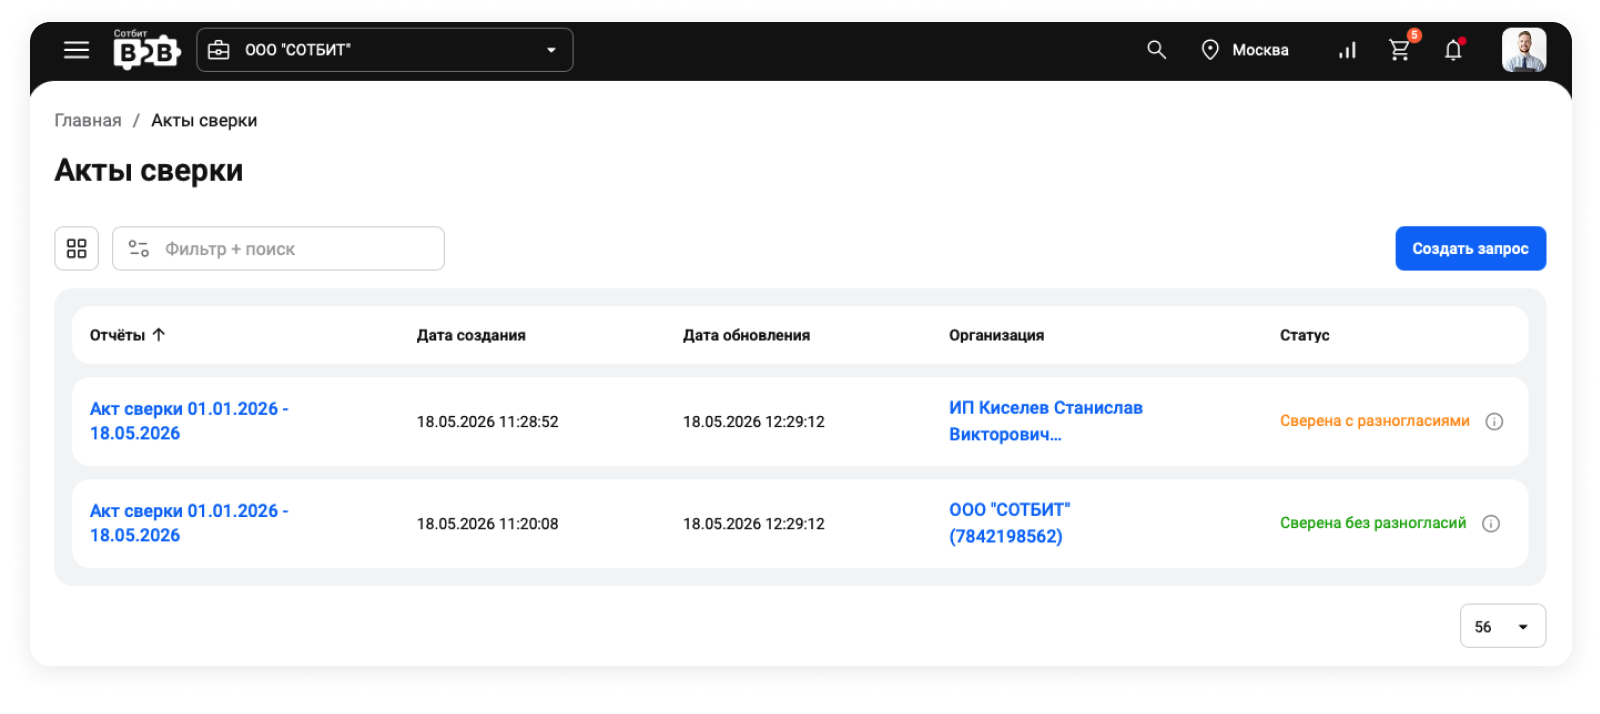This screenshot has height=714, width=1600.
Task: Open ООО "СОТБИТ" (7842198562) organization link
Action: pos(1009,523)
